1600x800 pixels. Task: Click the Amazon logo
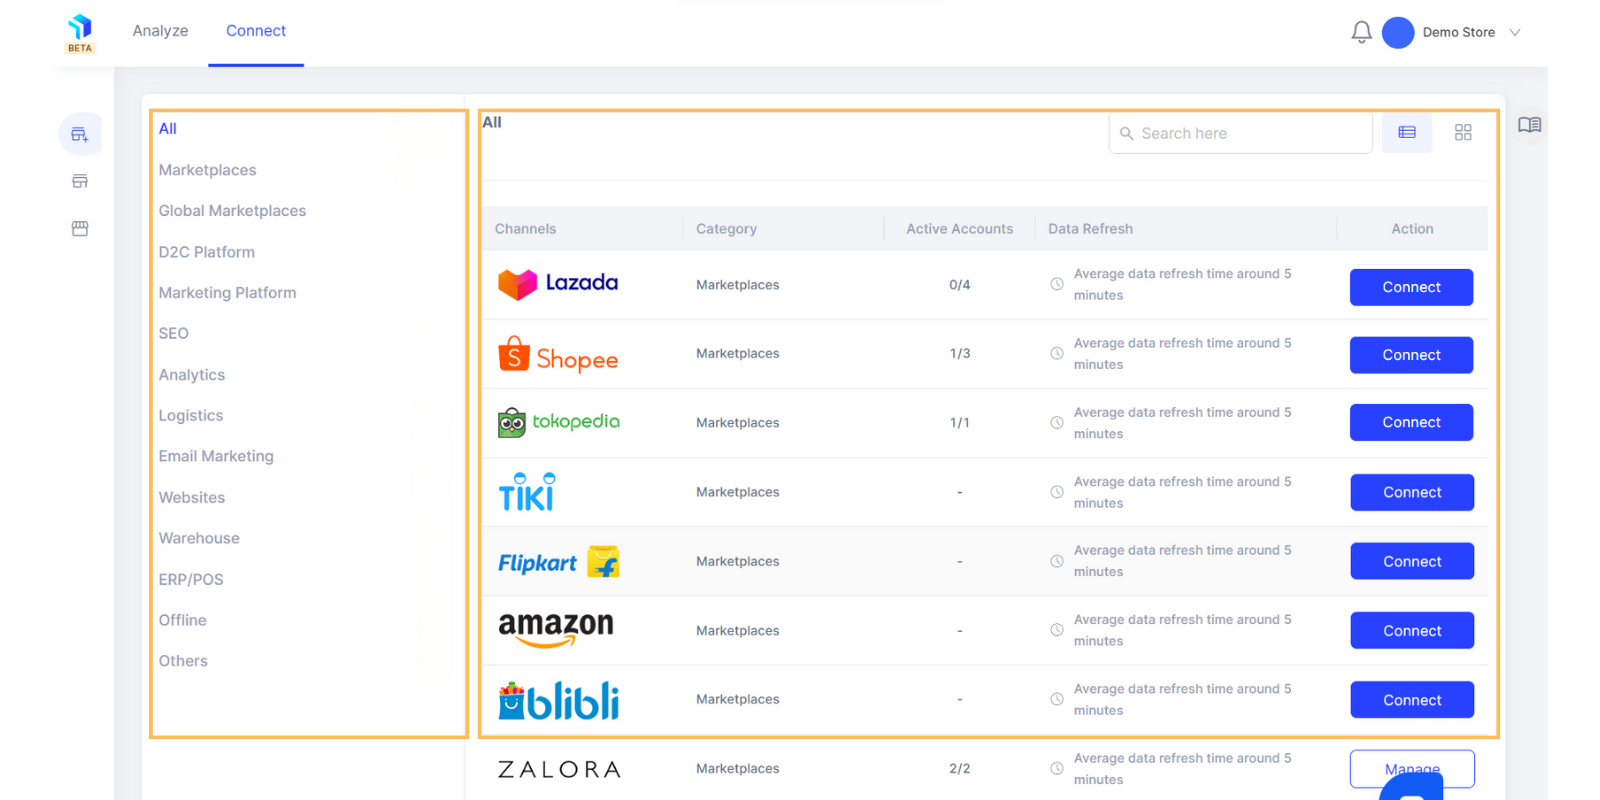[x=555, y=630]
